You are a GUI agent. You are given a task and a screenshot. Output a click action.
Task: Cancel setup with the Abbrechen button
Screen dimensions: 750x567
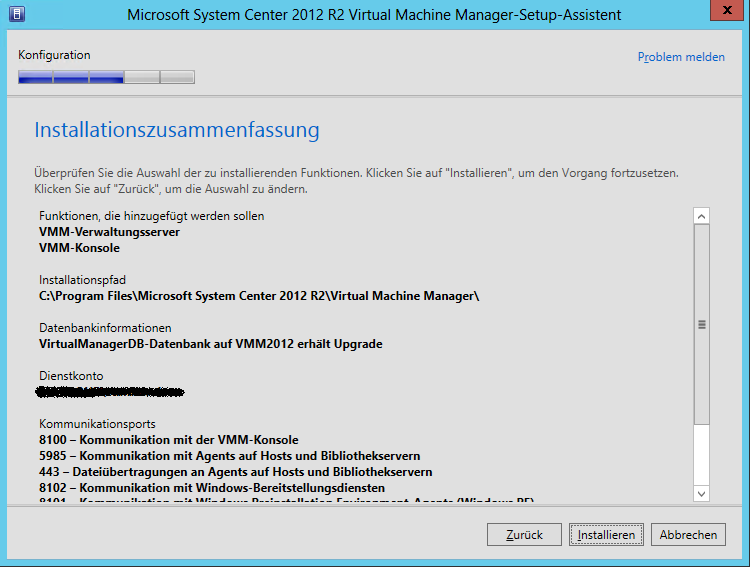coord(688,535)
